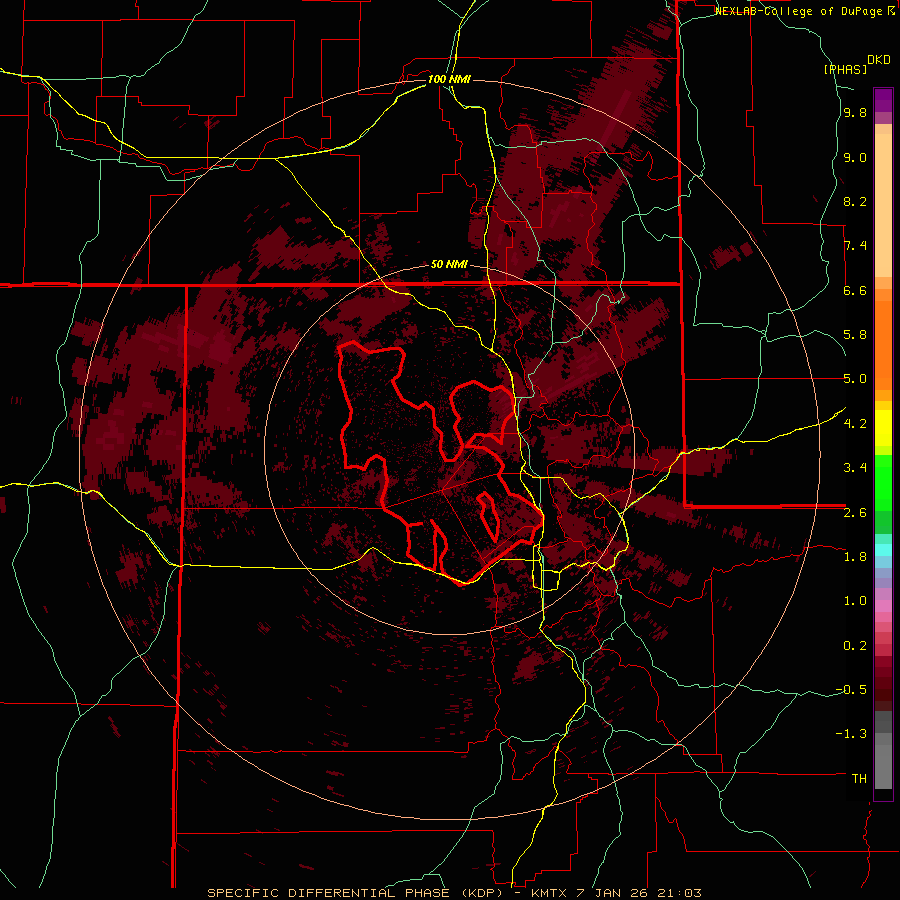The width and height of the screenshot is (900, 900).
Task: Click the 8.2 scale value
Action: pos(855,201)
